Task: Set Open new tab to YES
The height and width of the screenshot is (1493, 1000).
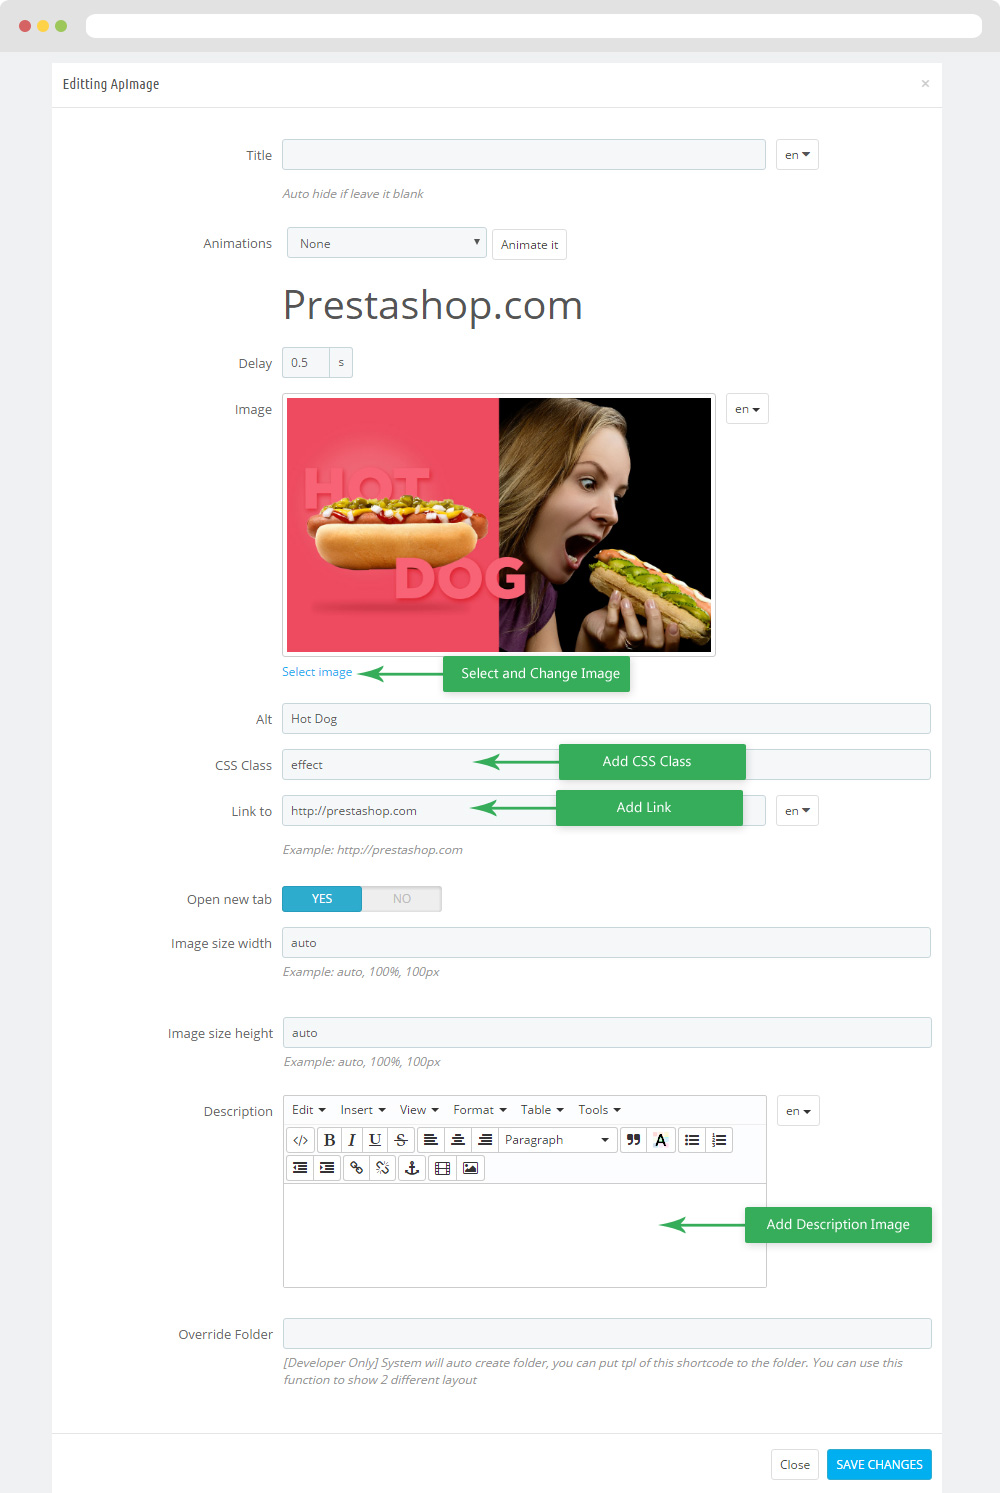Action: (x=322, y=899)
